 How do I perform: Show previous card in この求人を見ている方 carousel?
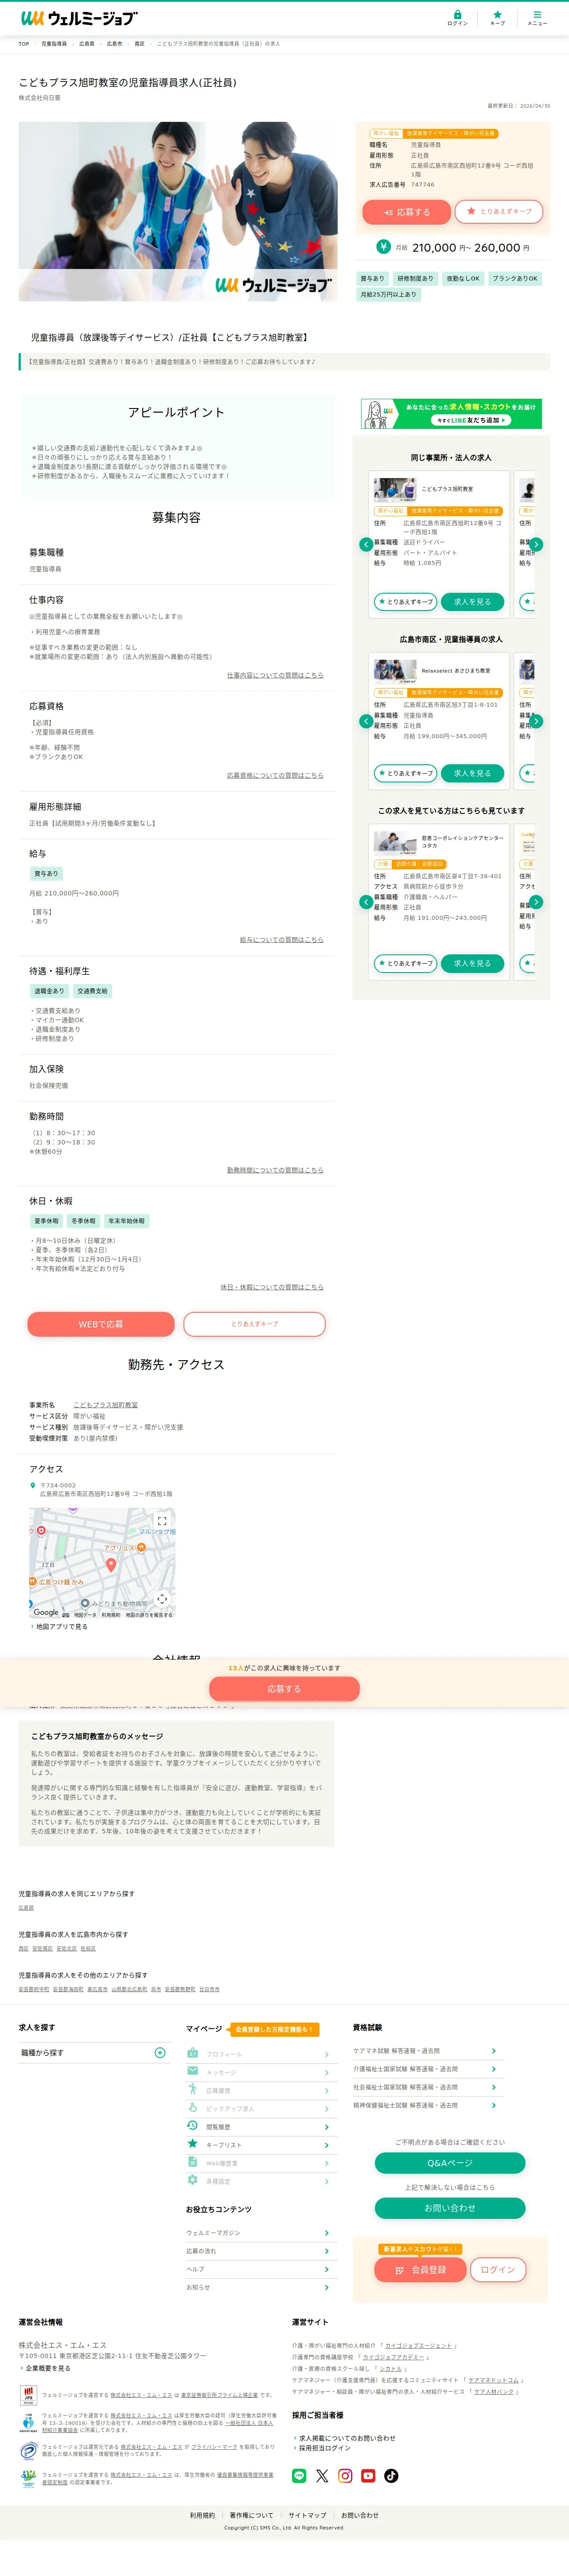tap(366, 902)
